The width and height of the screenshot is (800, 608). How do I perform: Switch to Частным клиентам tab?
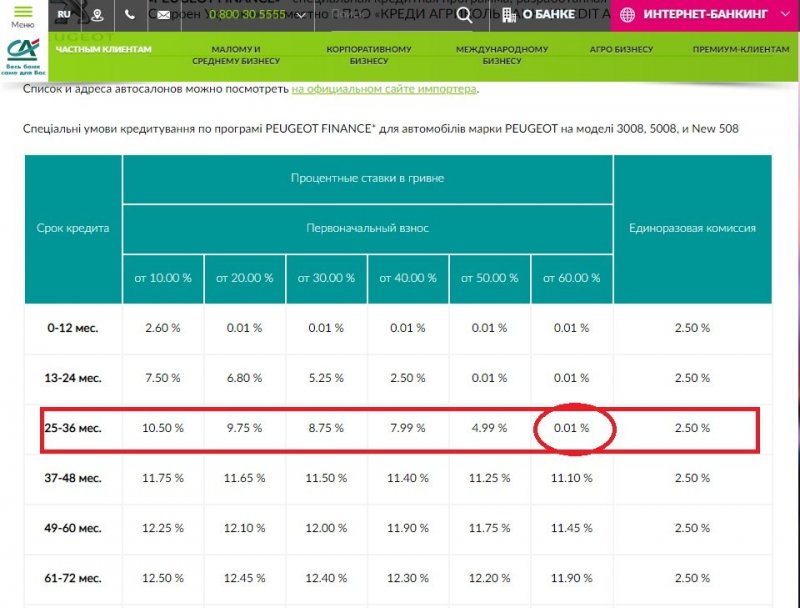pyautogui.click(x=104, y=49)
